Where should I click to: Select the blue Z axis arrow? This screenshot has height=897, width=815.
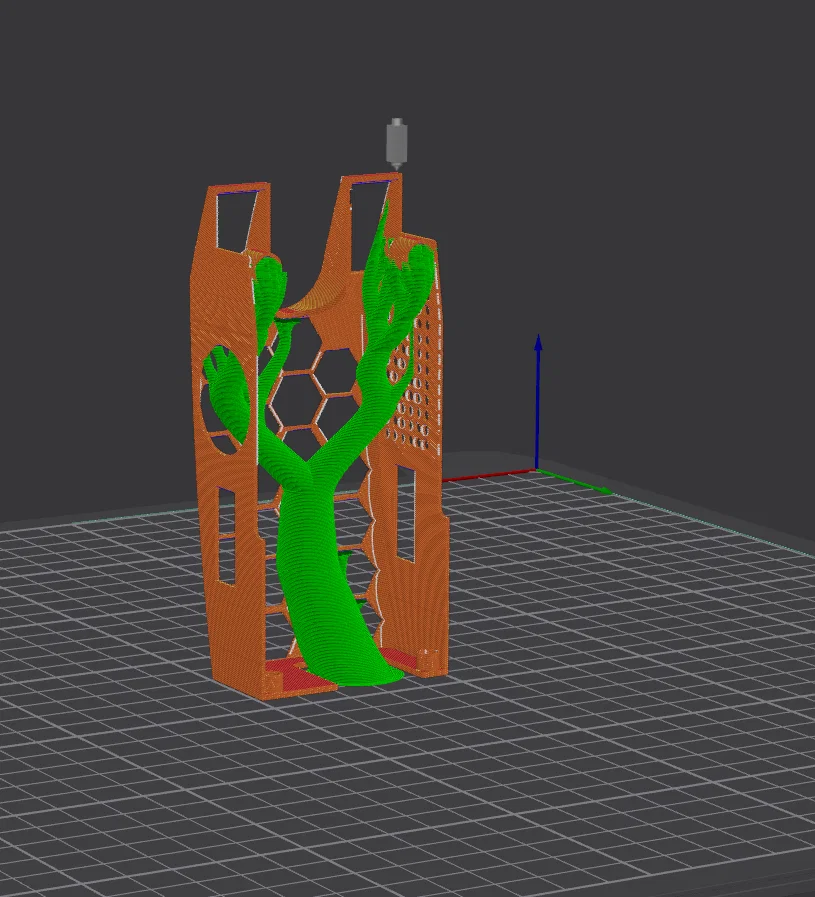click(538, 402)
